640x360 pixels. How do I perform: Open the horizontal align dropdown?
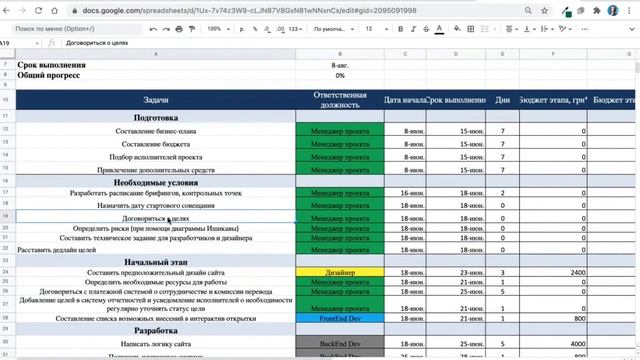[511, 29]
